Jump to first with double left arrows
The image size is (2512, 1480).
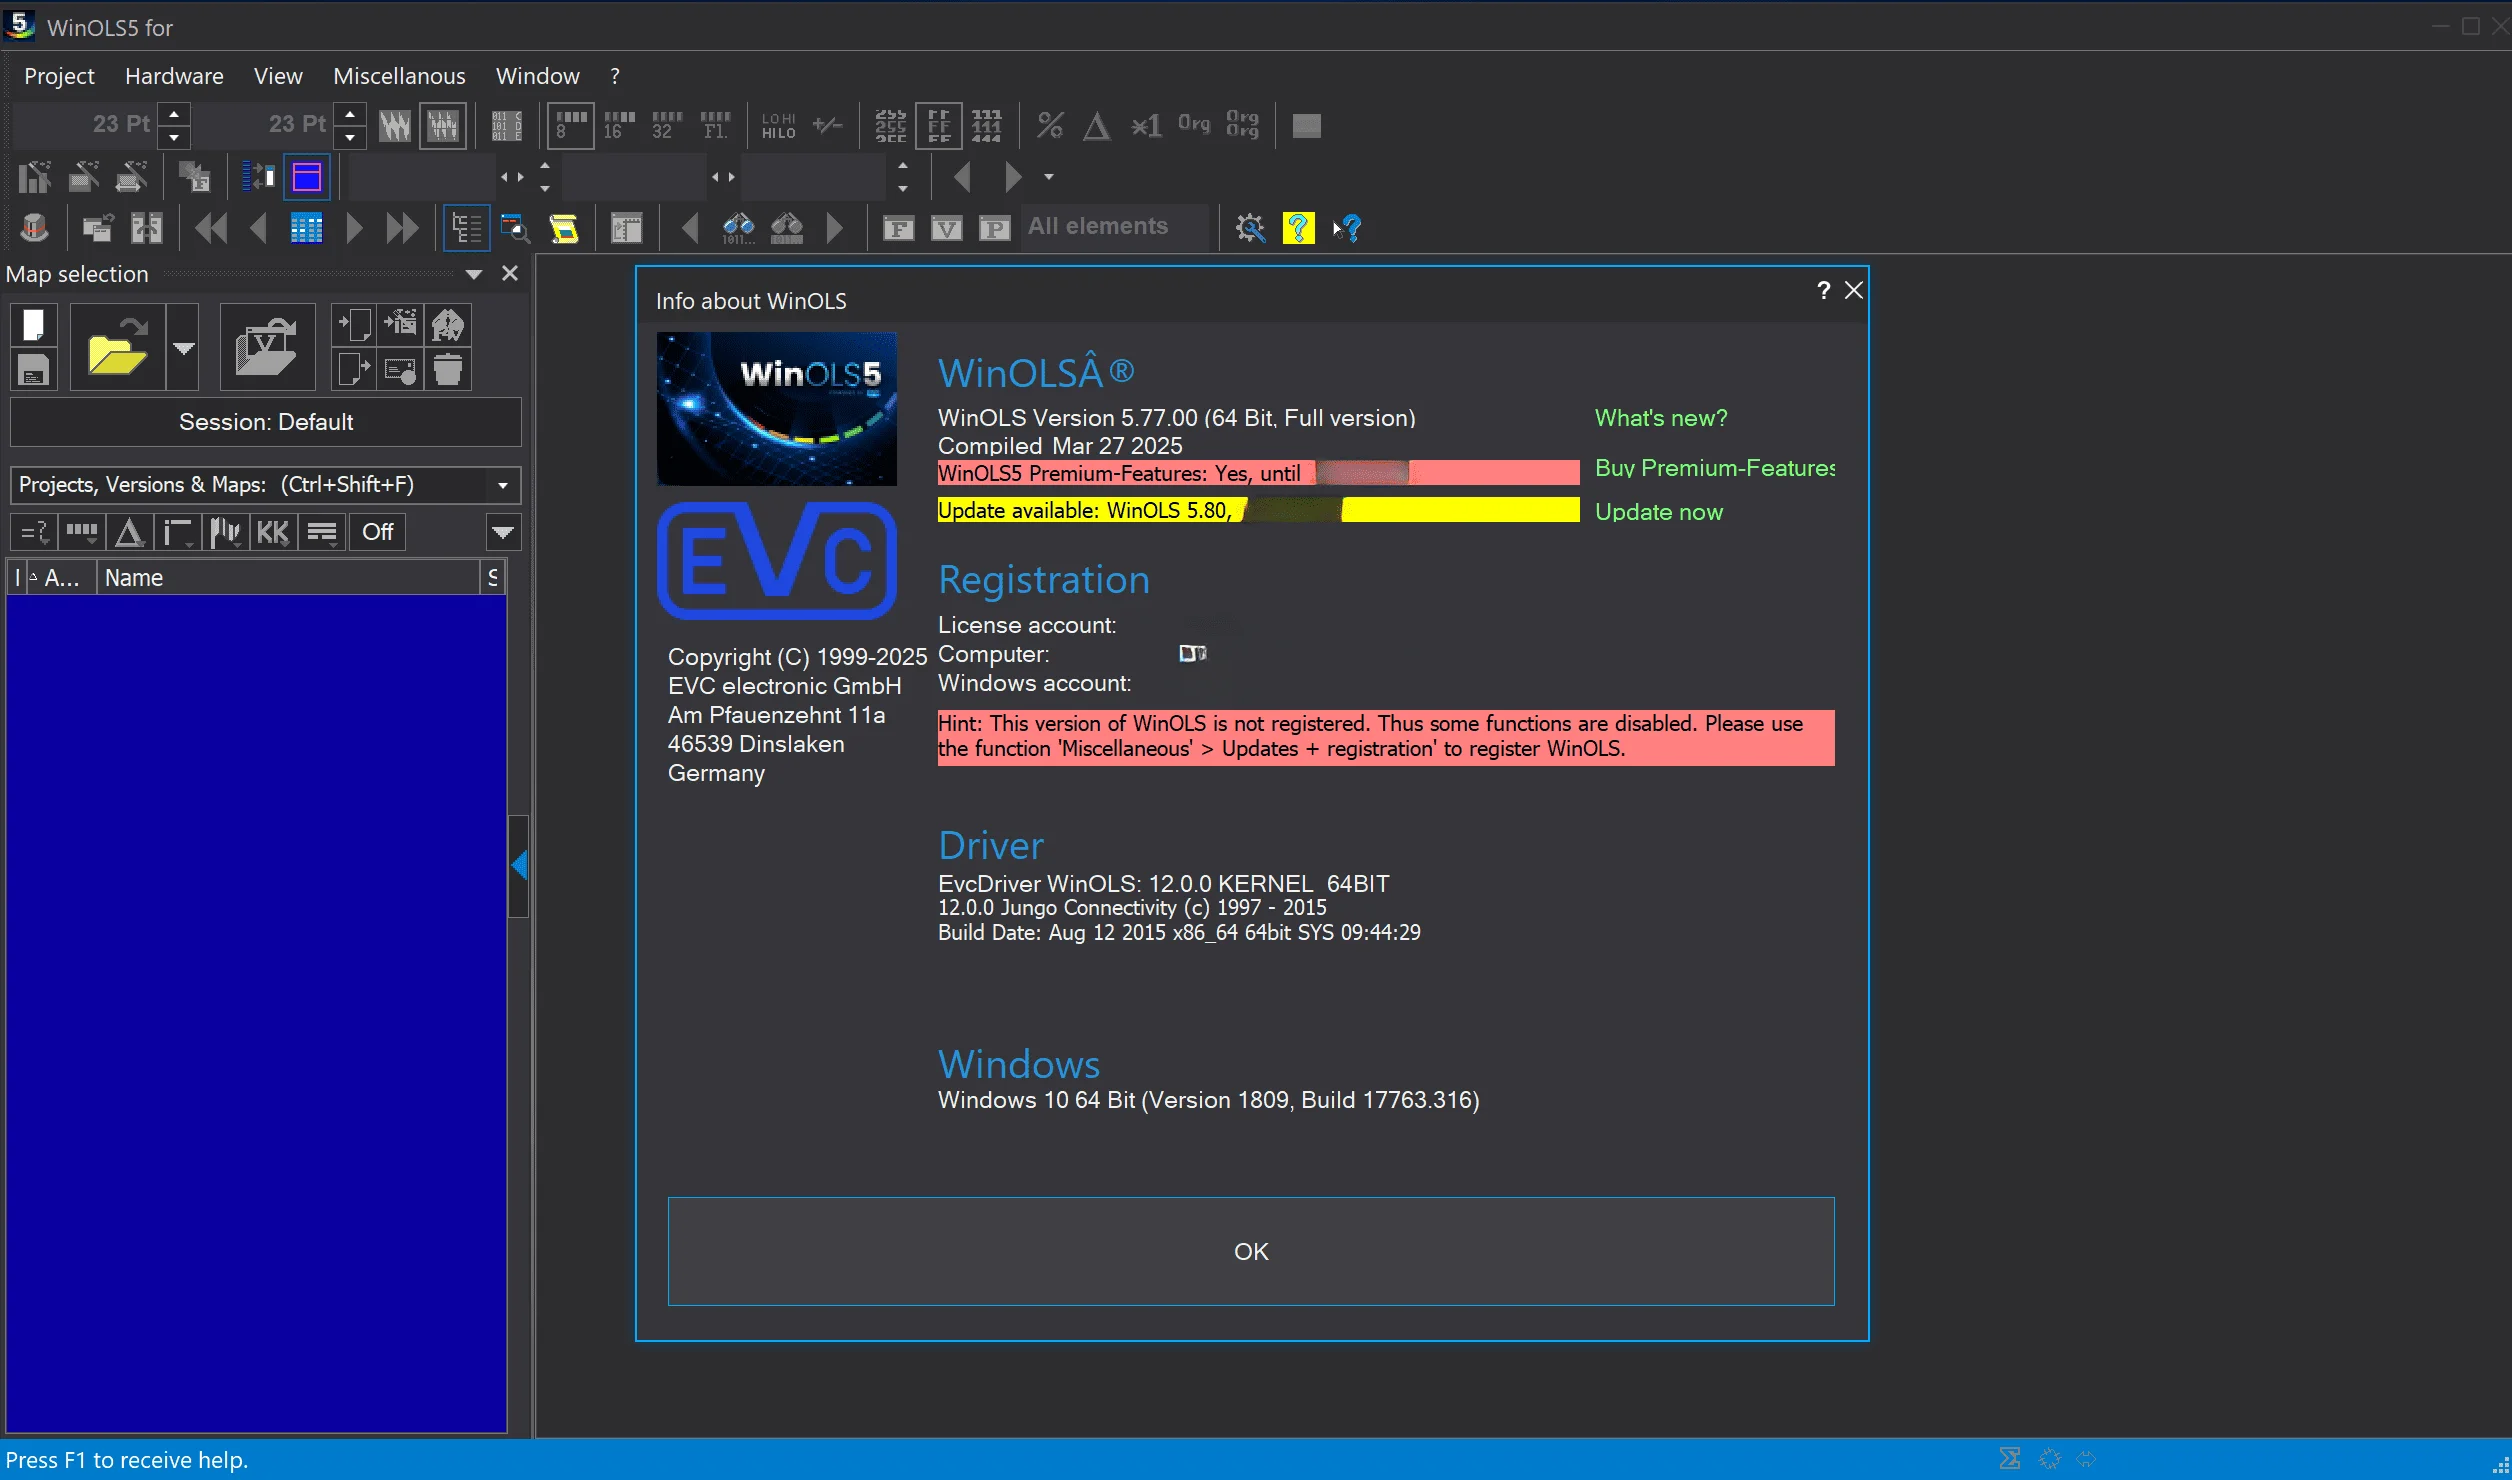(211, 229)
